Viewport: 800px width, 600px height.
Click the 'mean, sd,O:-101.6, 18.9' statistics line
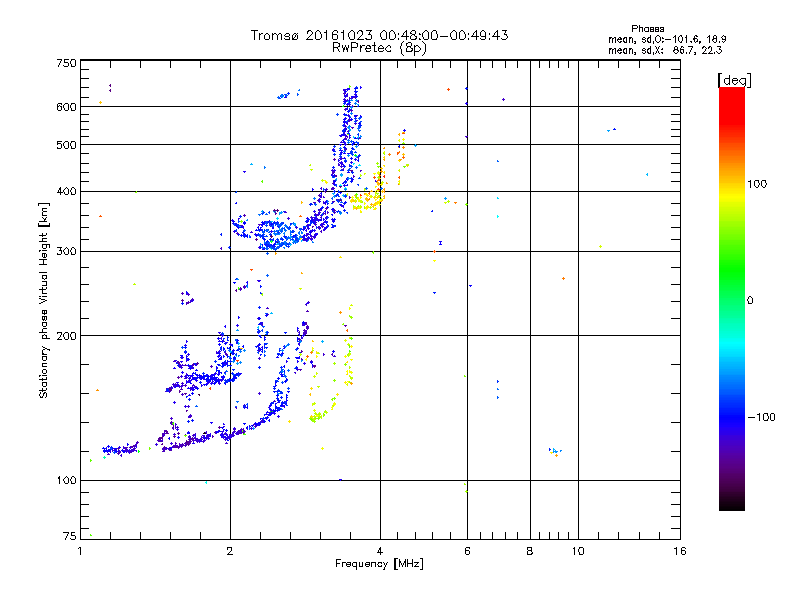click(667, 39)
